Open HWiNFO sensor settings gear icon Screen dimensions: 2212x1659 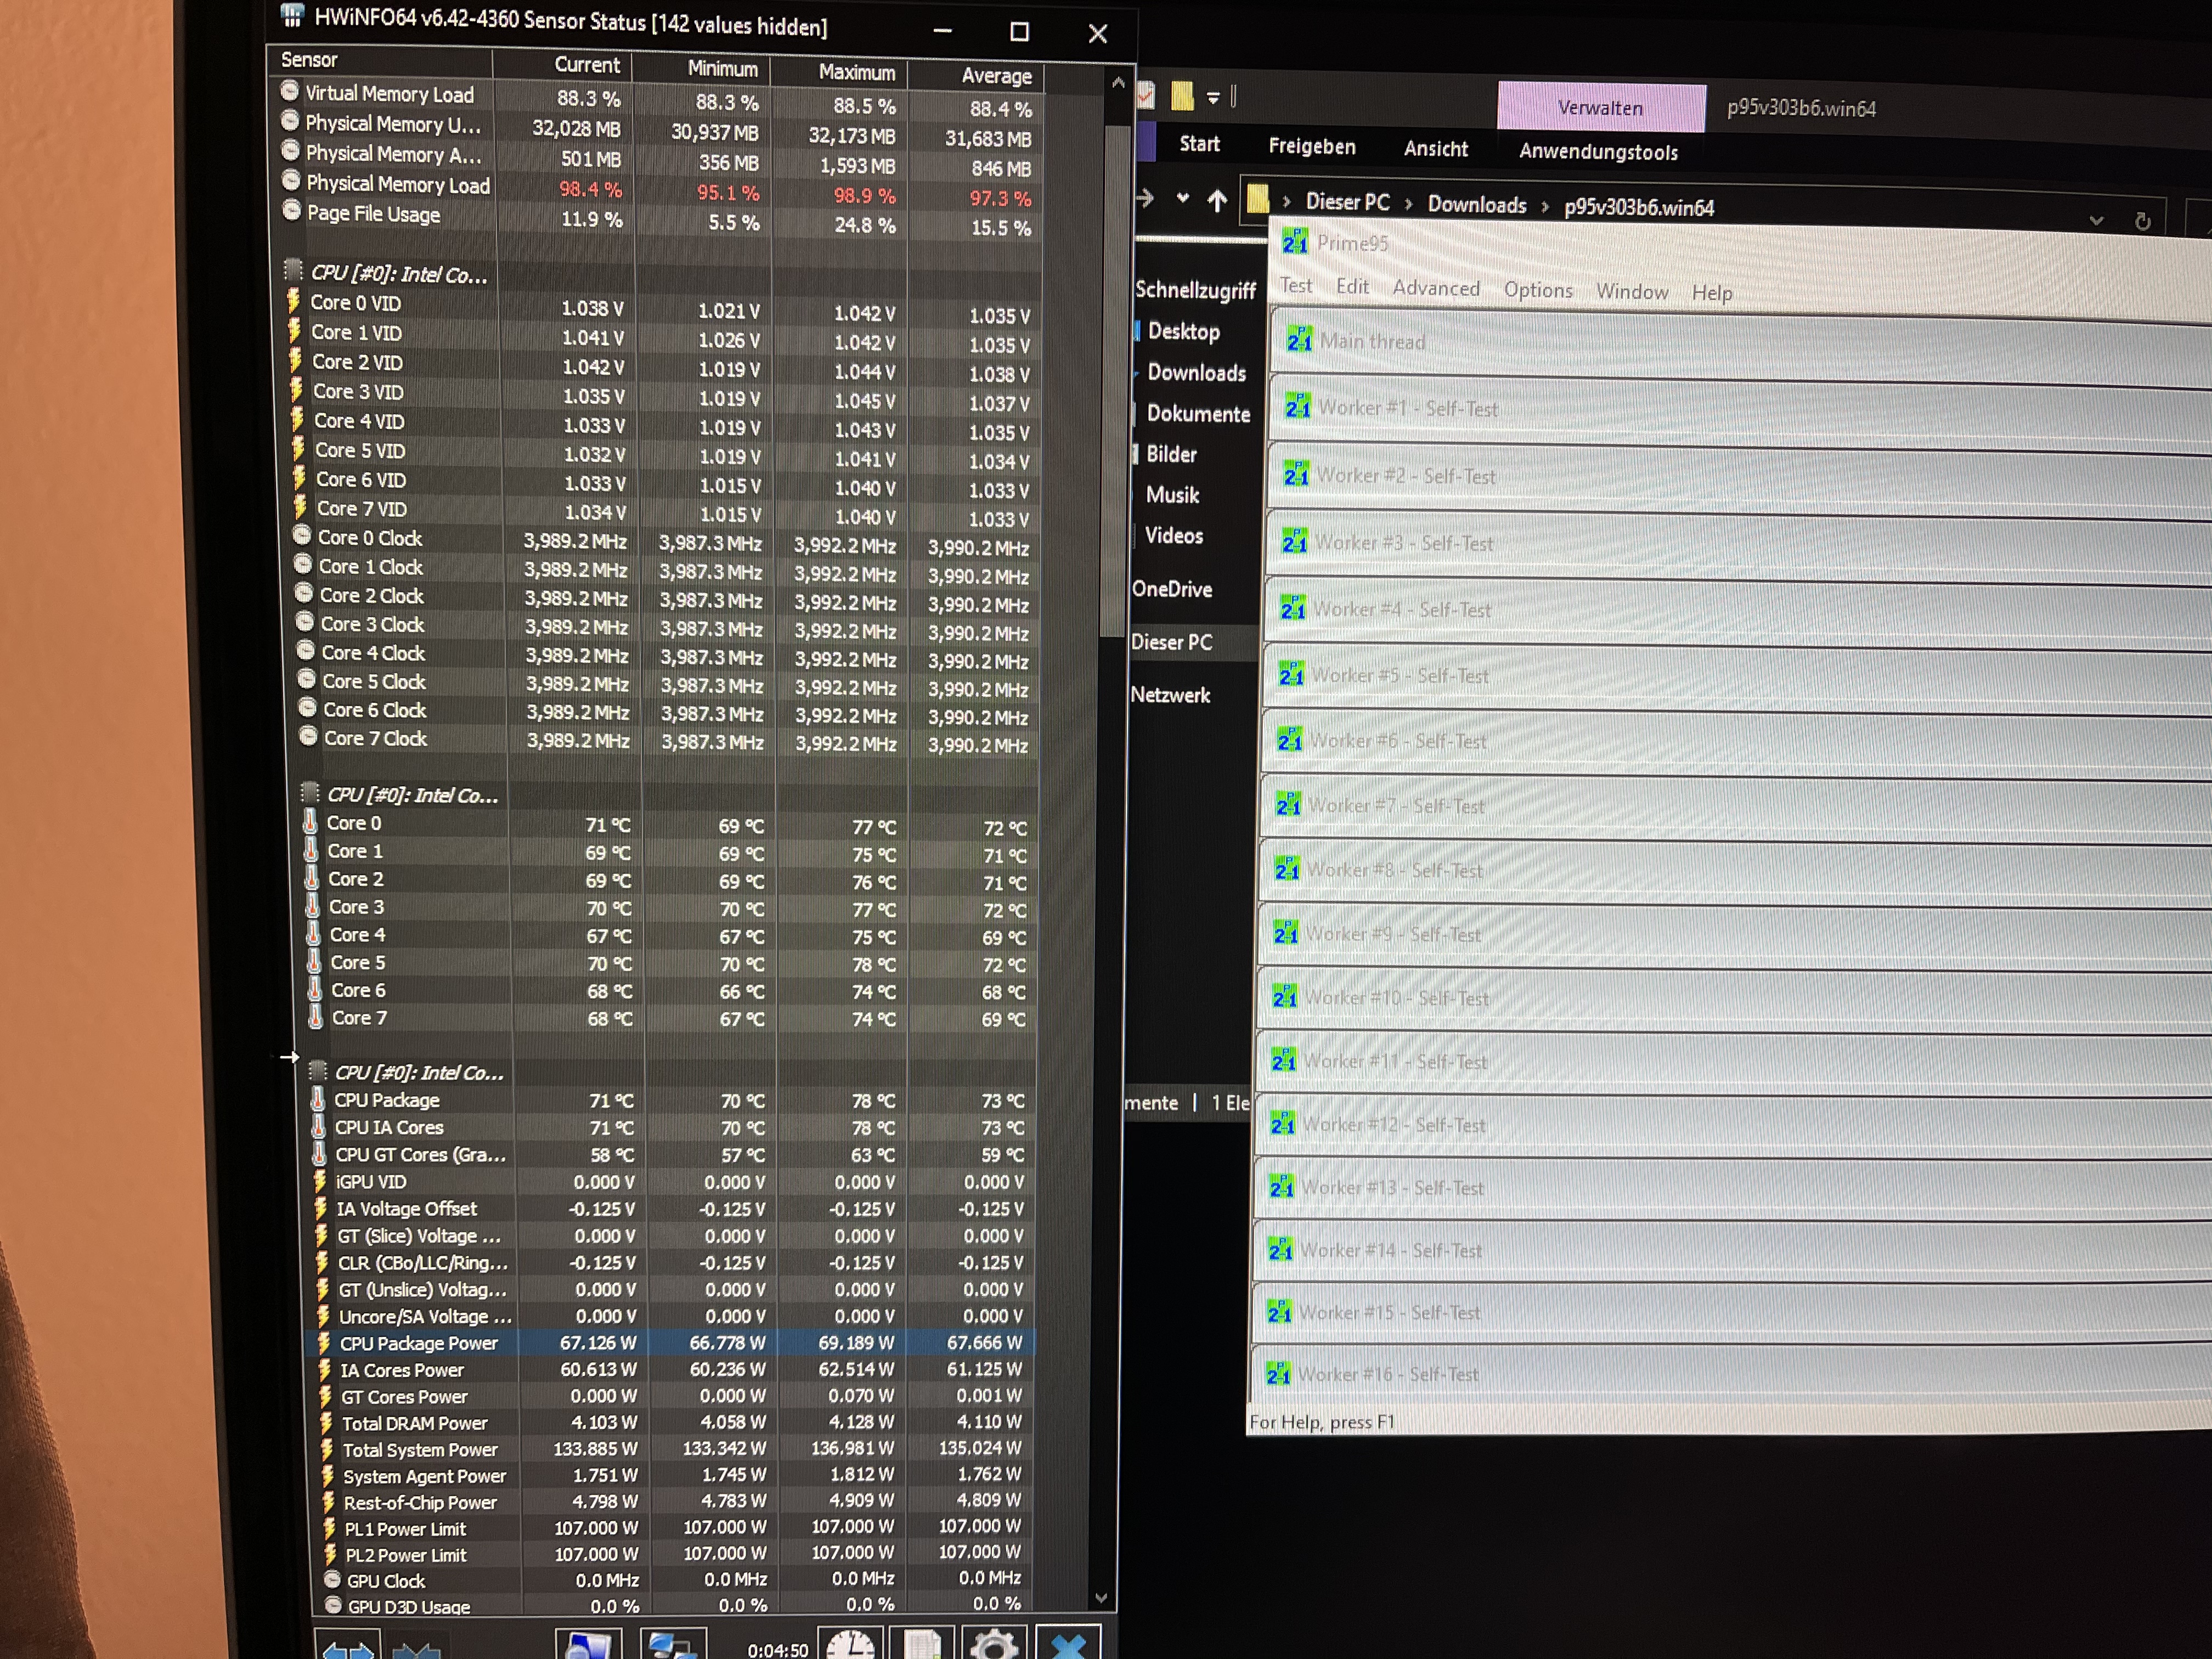pyautogui.click(x=994, y=1643)
